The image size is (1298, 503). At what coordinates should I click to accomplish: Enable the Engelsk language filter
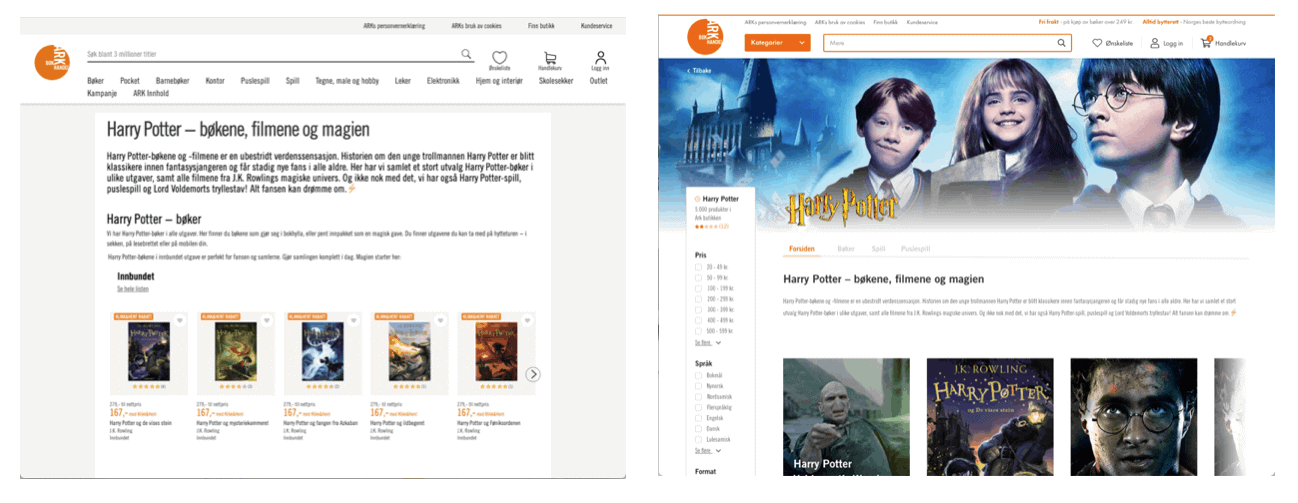point(699,417)
